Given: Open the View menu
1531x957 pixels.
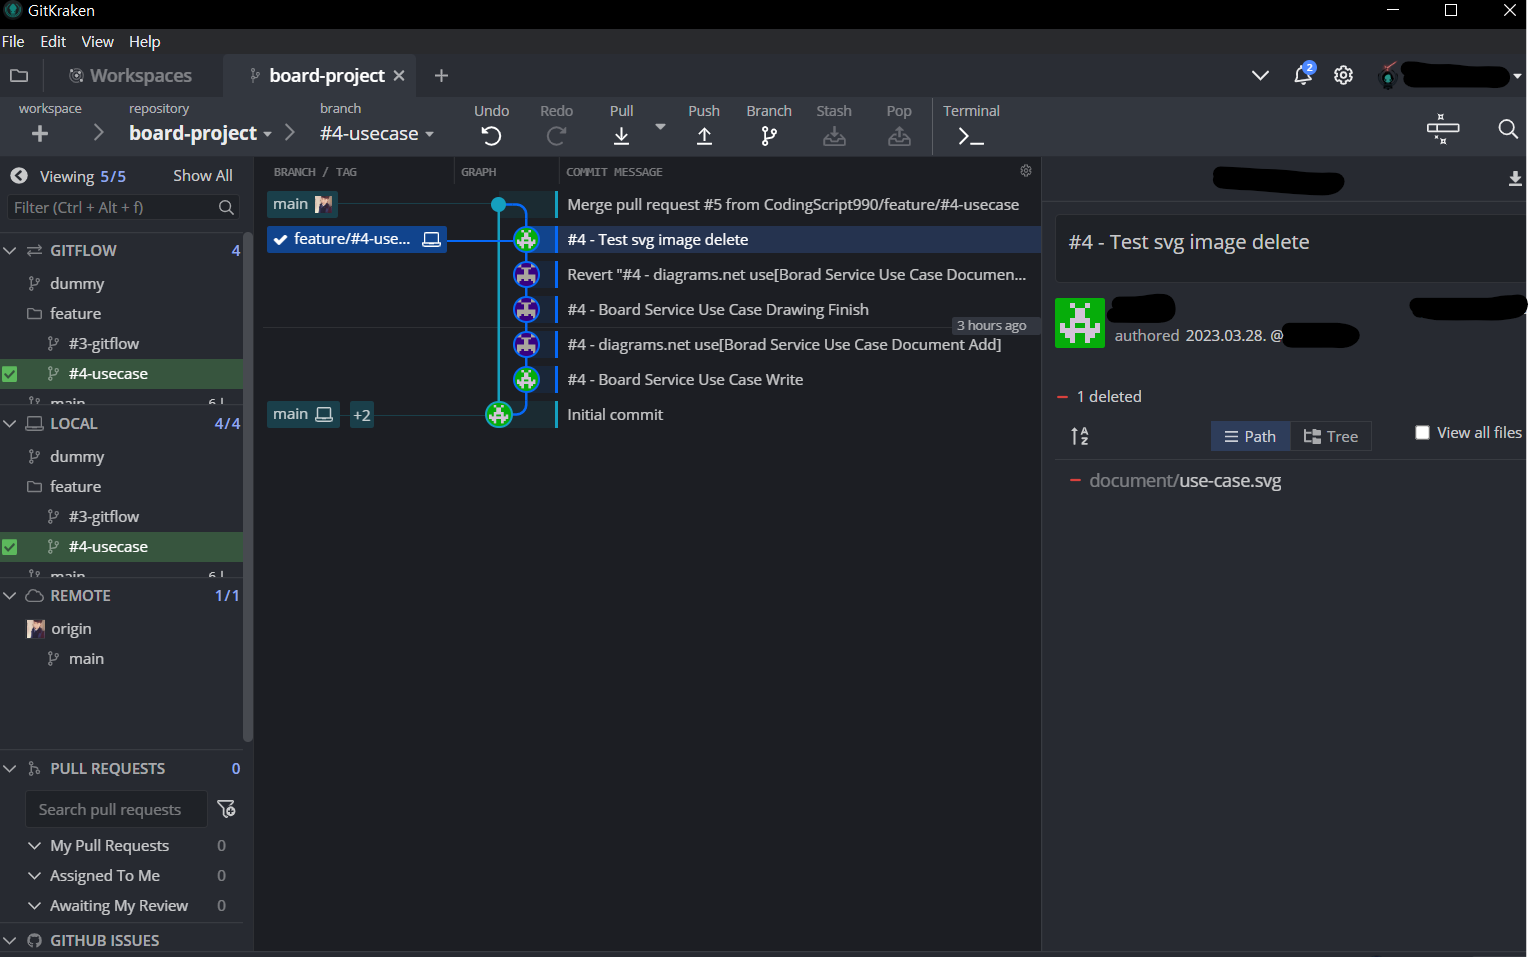Looking at the screenshot, I should tap(97, 42).
